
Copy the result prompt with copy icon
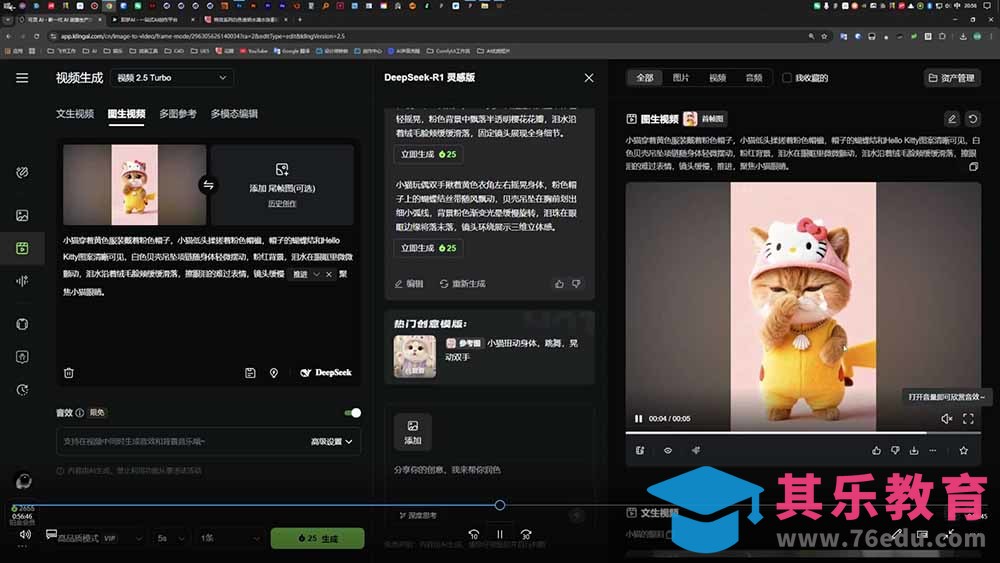973,167
